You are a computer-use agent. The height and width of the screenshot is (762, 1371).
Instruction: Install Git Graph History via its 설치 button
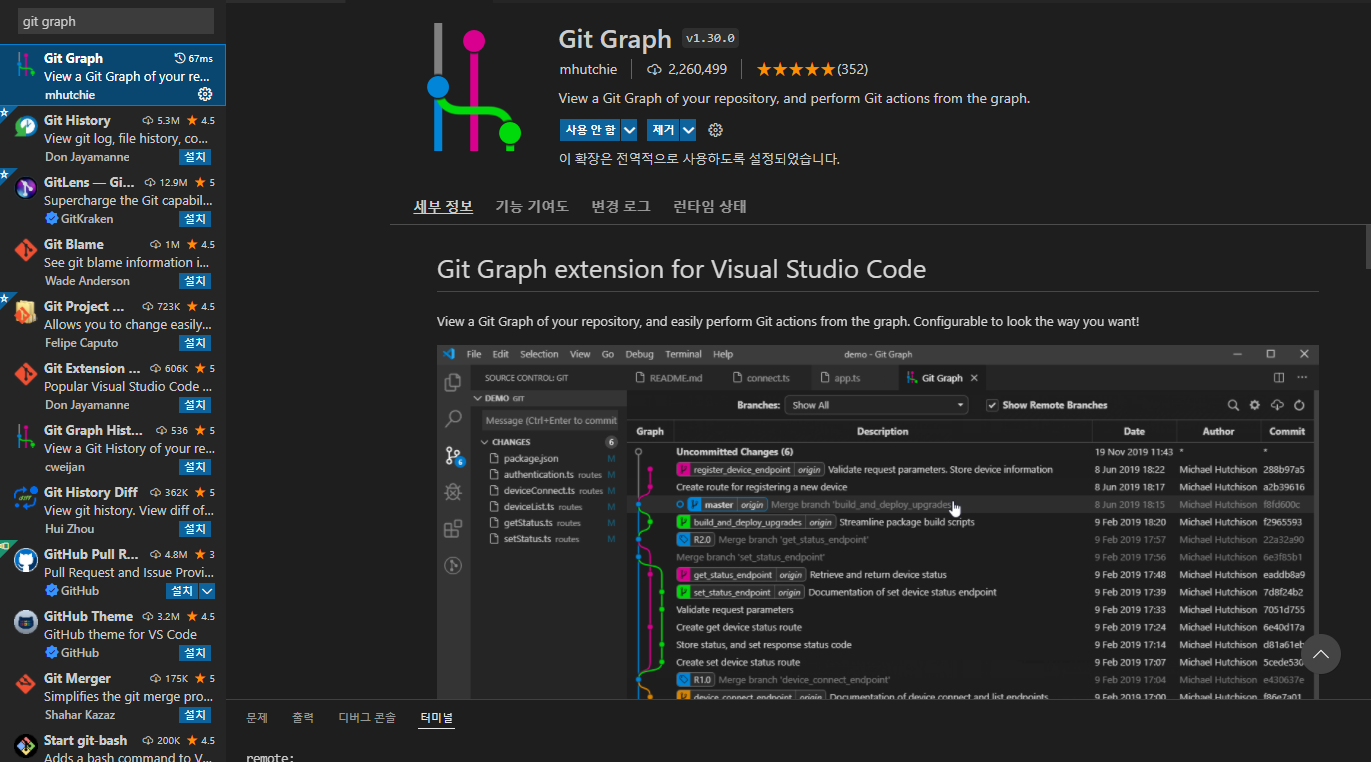point(195,467)
